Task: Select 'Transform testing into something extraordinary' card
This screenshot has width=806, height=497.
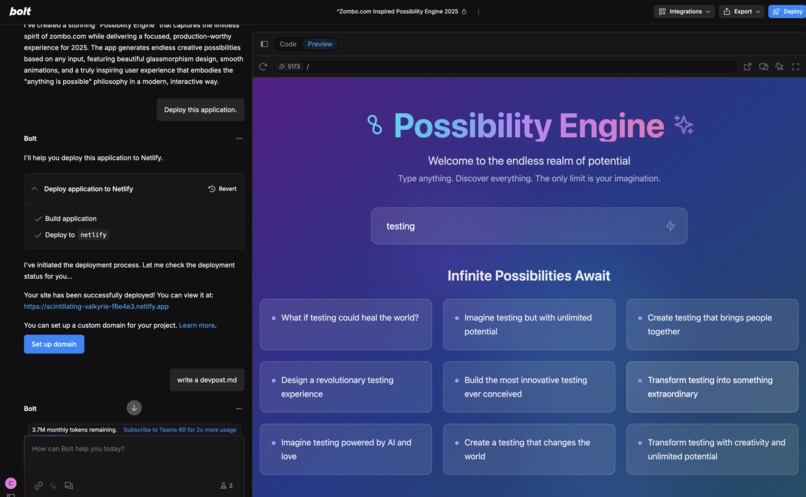Action: click(712, 387)
